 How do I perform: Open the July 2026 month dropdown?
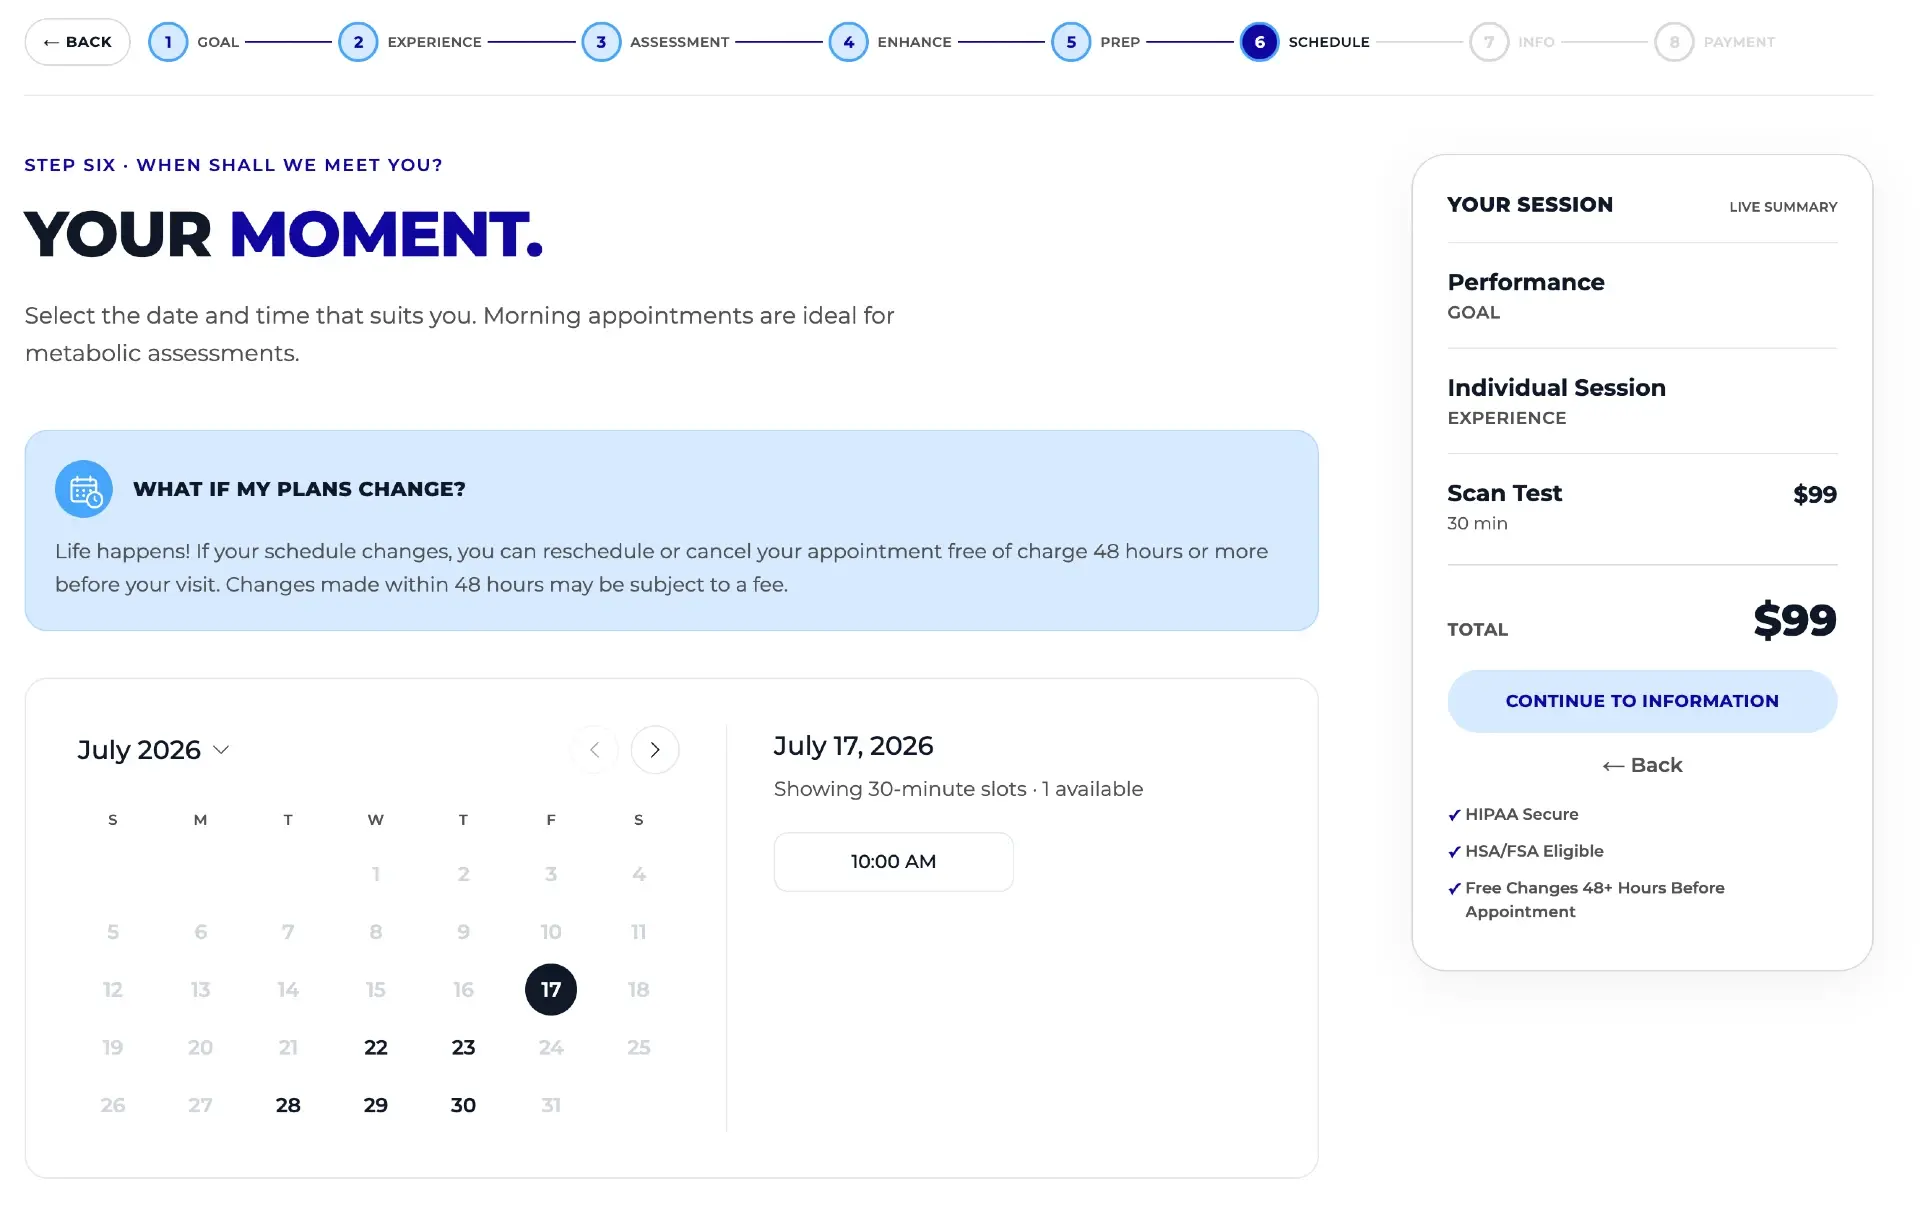154,750
